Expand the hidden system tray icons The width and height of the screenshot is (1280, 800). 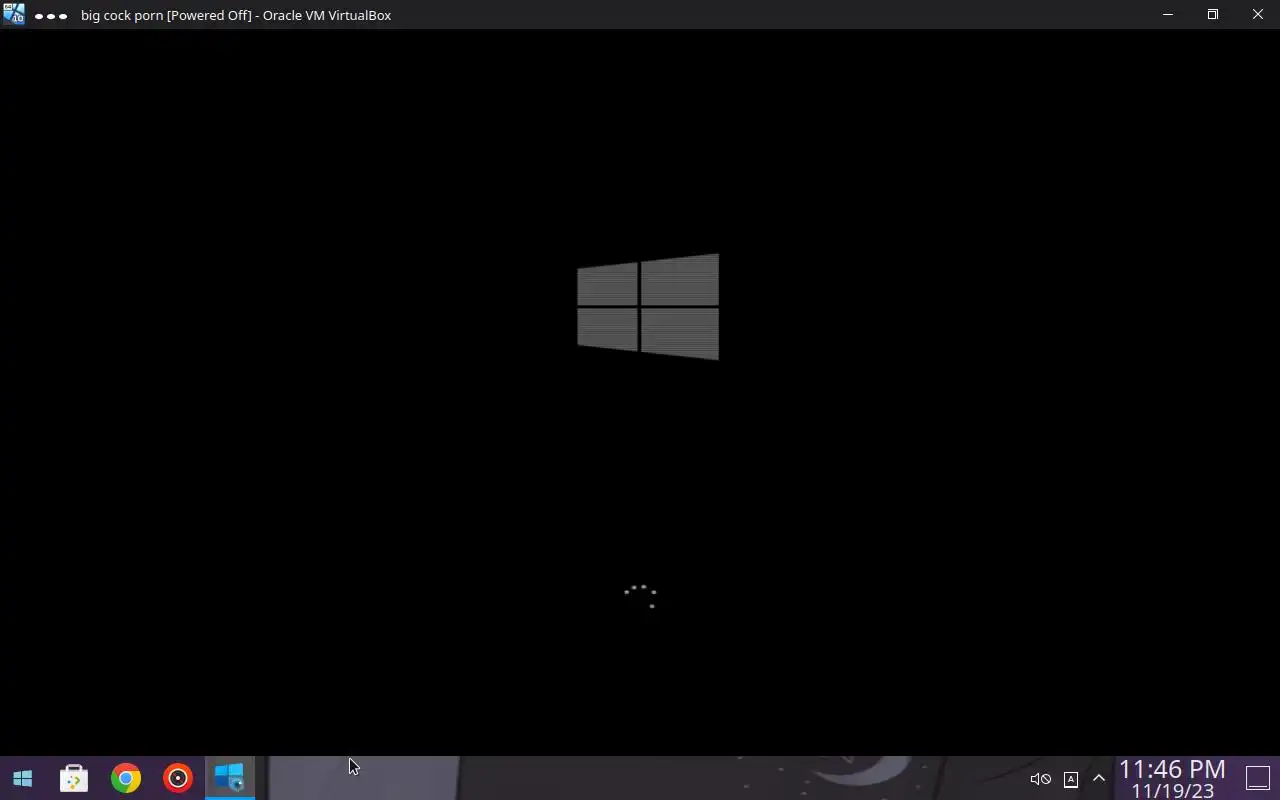(1099, 779)
